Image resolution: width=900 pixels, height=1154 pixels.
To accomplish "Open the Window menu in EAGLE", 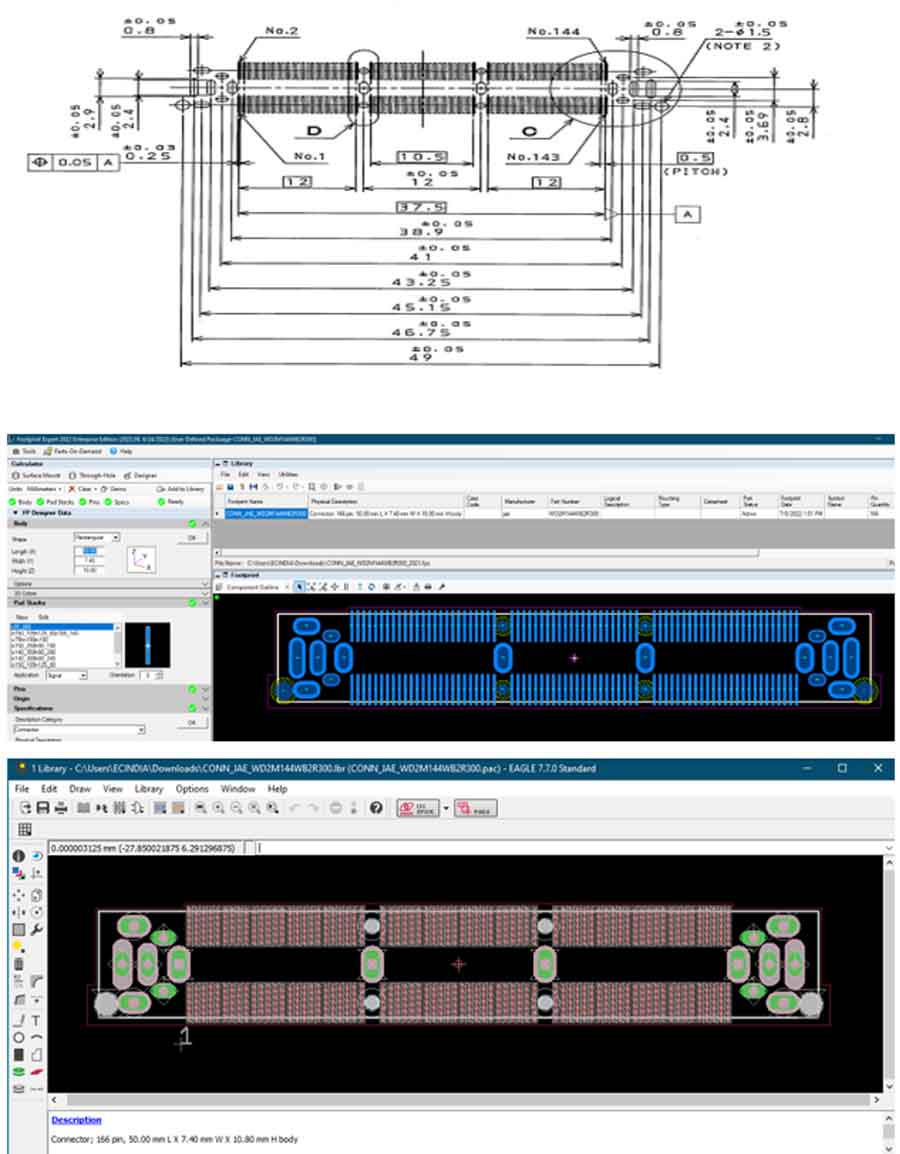I will point(238,788).
